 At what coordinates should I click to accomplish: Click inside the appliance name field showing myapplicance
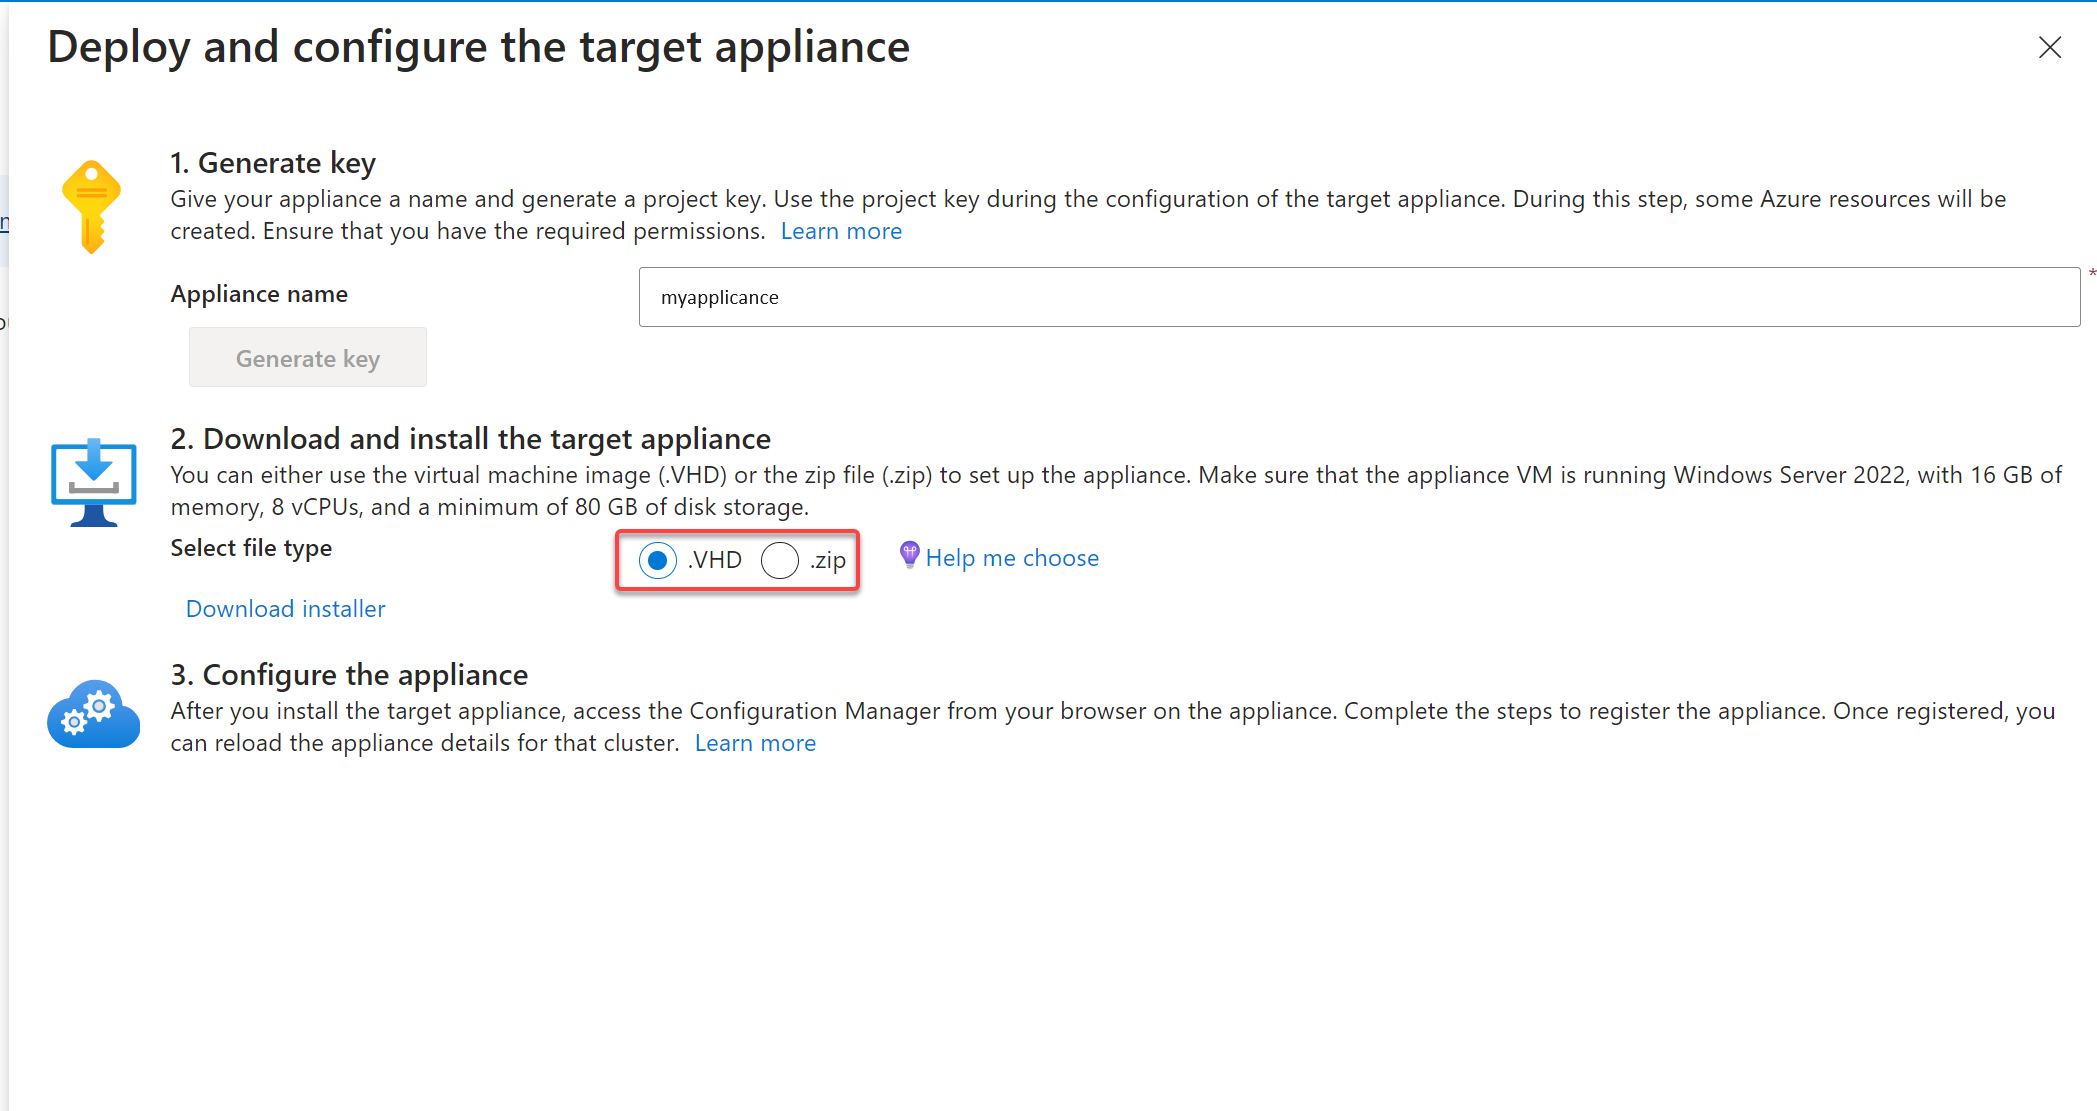pos(1360,297)
